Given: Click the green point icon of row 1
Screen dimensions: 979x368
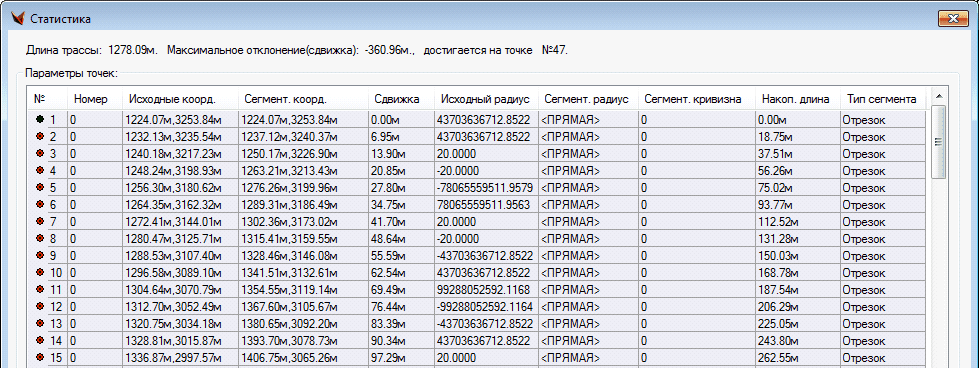Looking at the screenshot, I should point(40,119).
